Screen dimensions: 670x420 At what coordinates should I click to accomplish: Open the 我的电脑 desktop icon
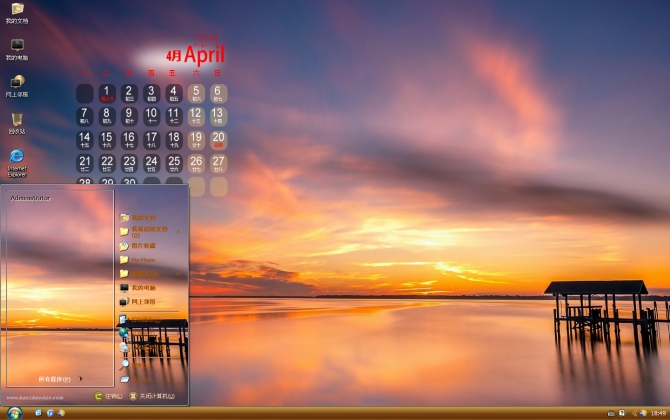pyautogui.click(x=17, y=48)
